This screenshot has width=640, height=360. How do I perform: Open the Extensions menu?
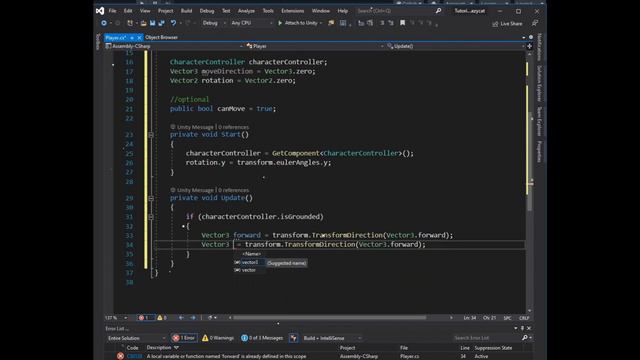(293, 11)
